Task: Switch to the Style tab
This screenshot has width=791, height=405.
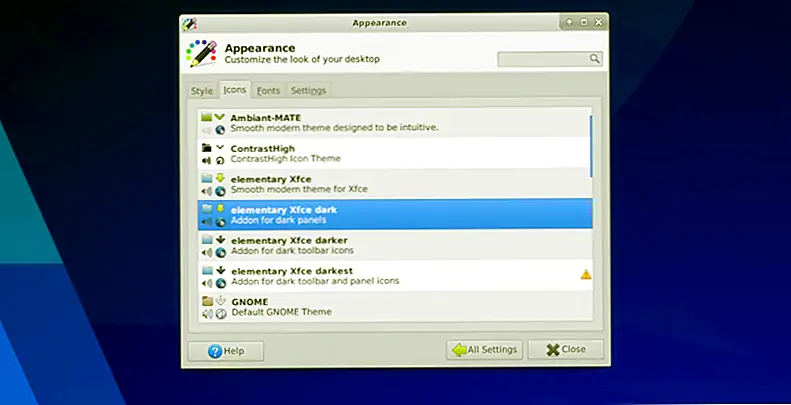Action: click(202, 91)
